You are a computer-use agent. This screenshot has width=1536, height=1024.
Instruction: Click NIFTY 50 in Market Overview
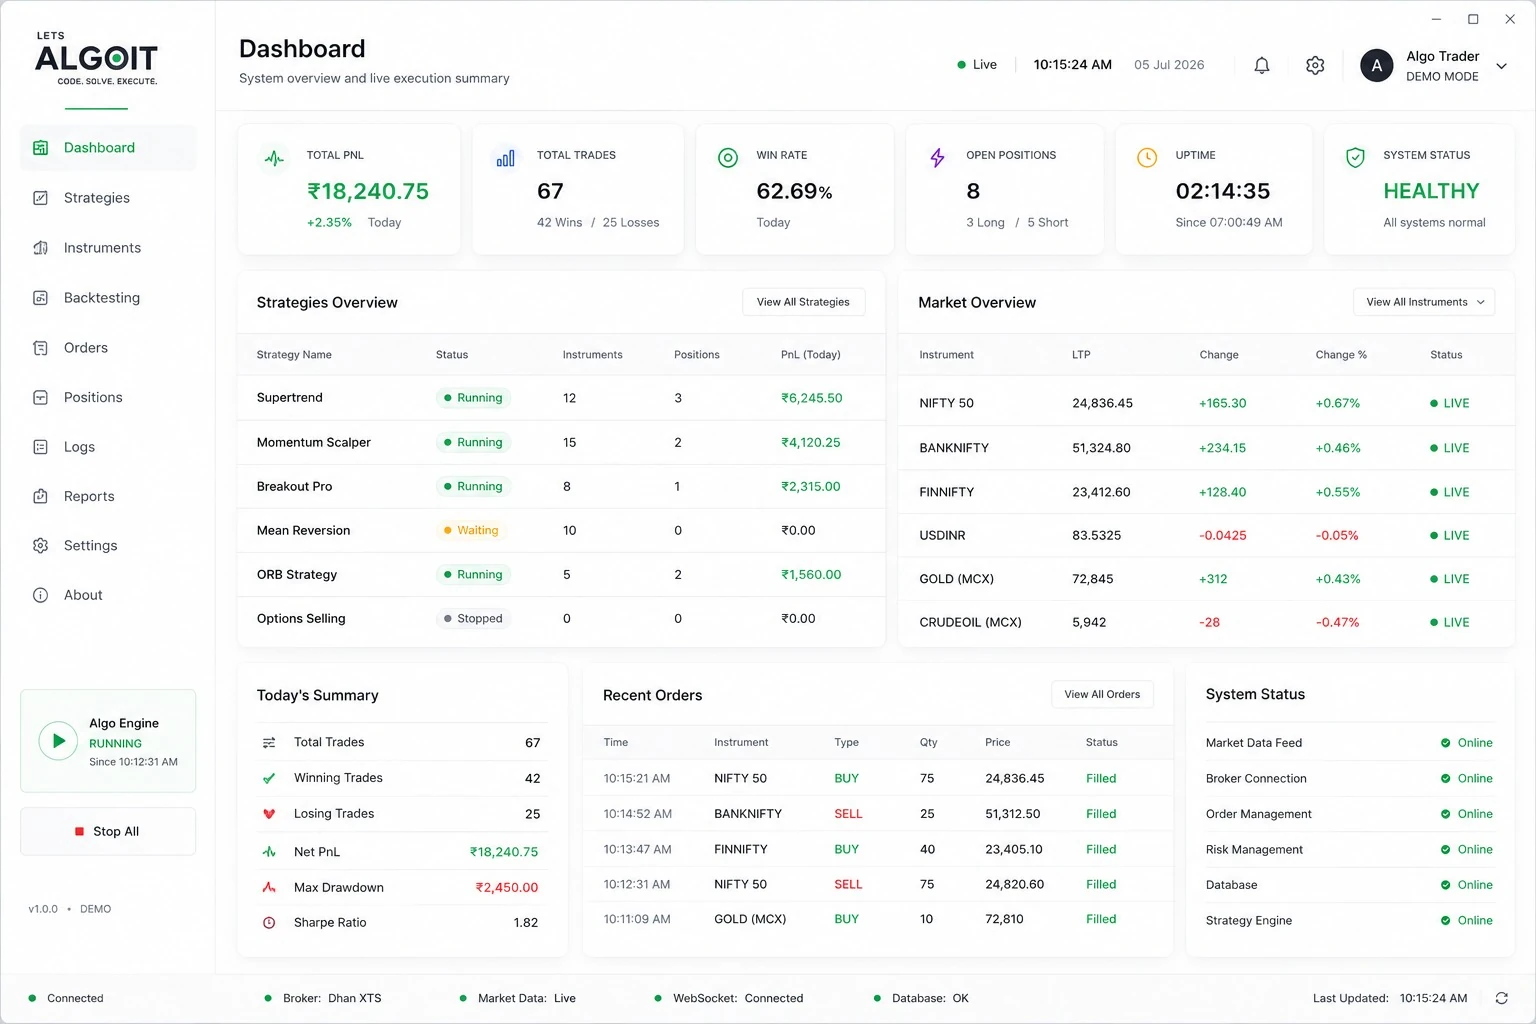pyautogui.click(x=946, y=404)
